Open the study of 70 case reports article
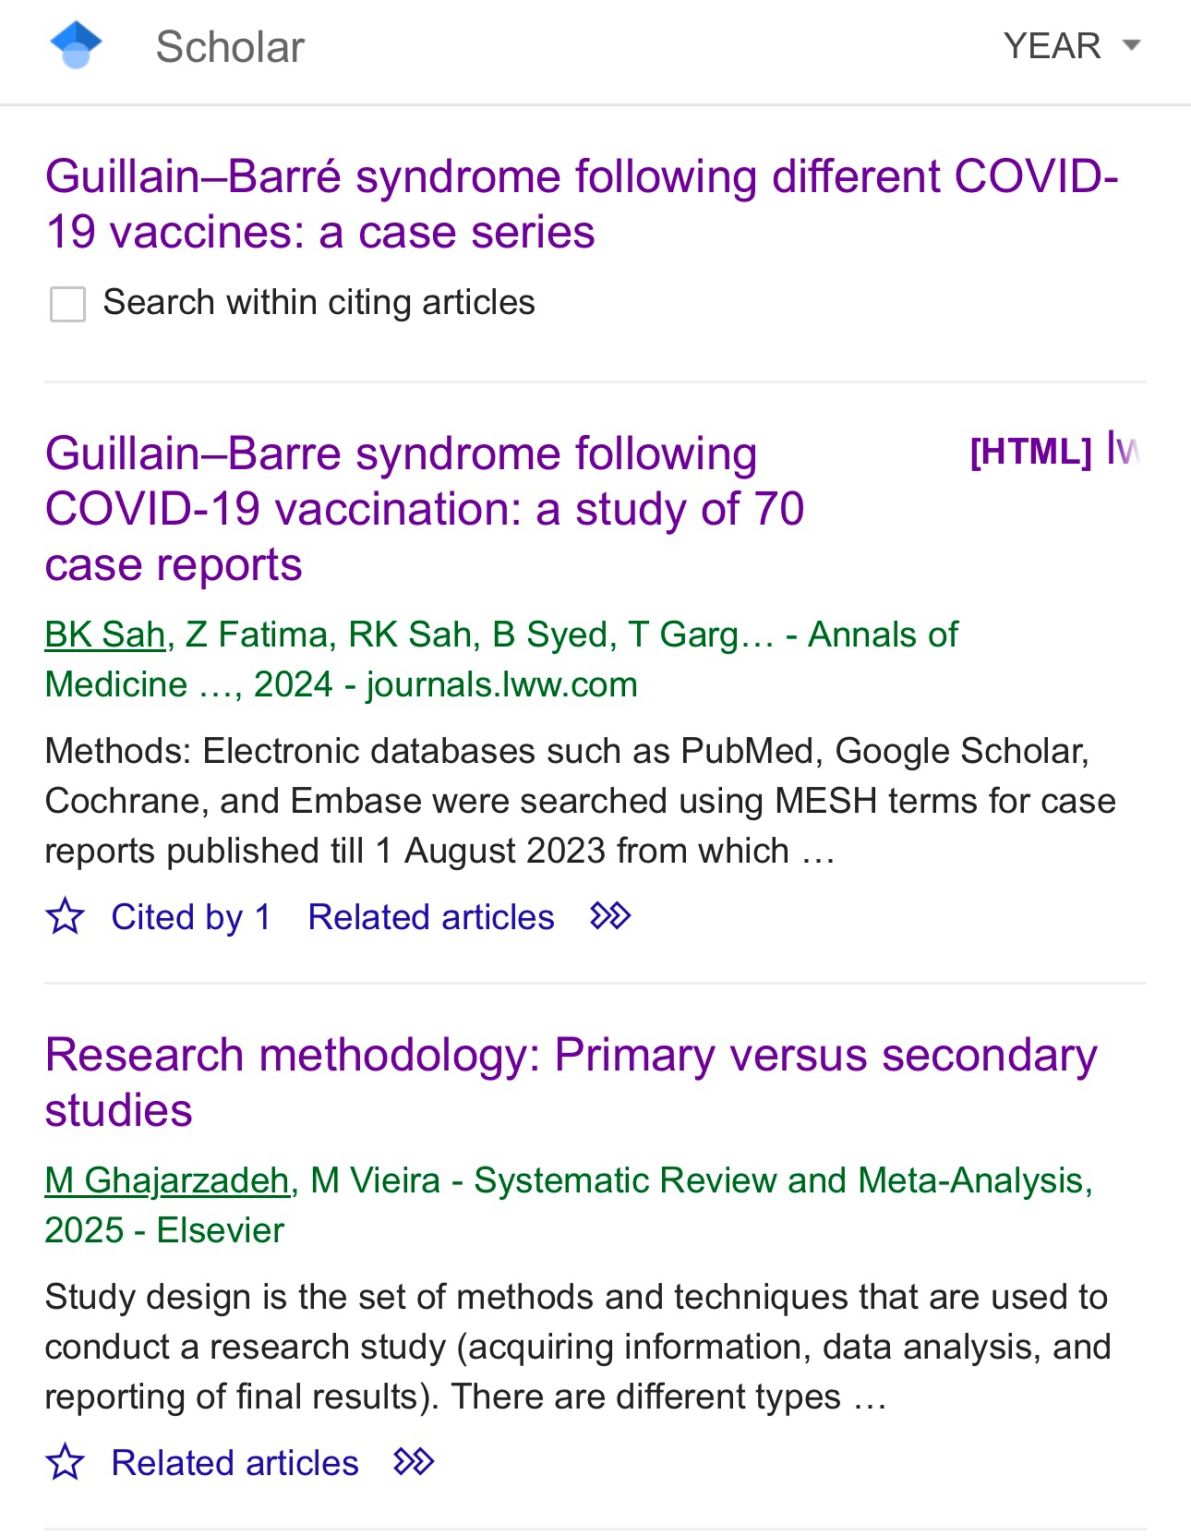The height and width of the screenshot is (1536, 1191). [425, 509]
